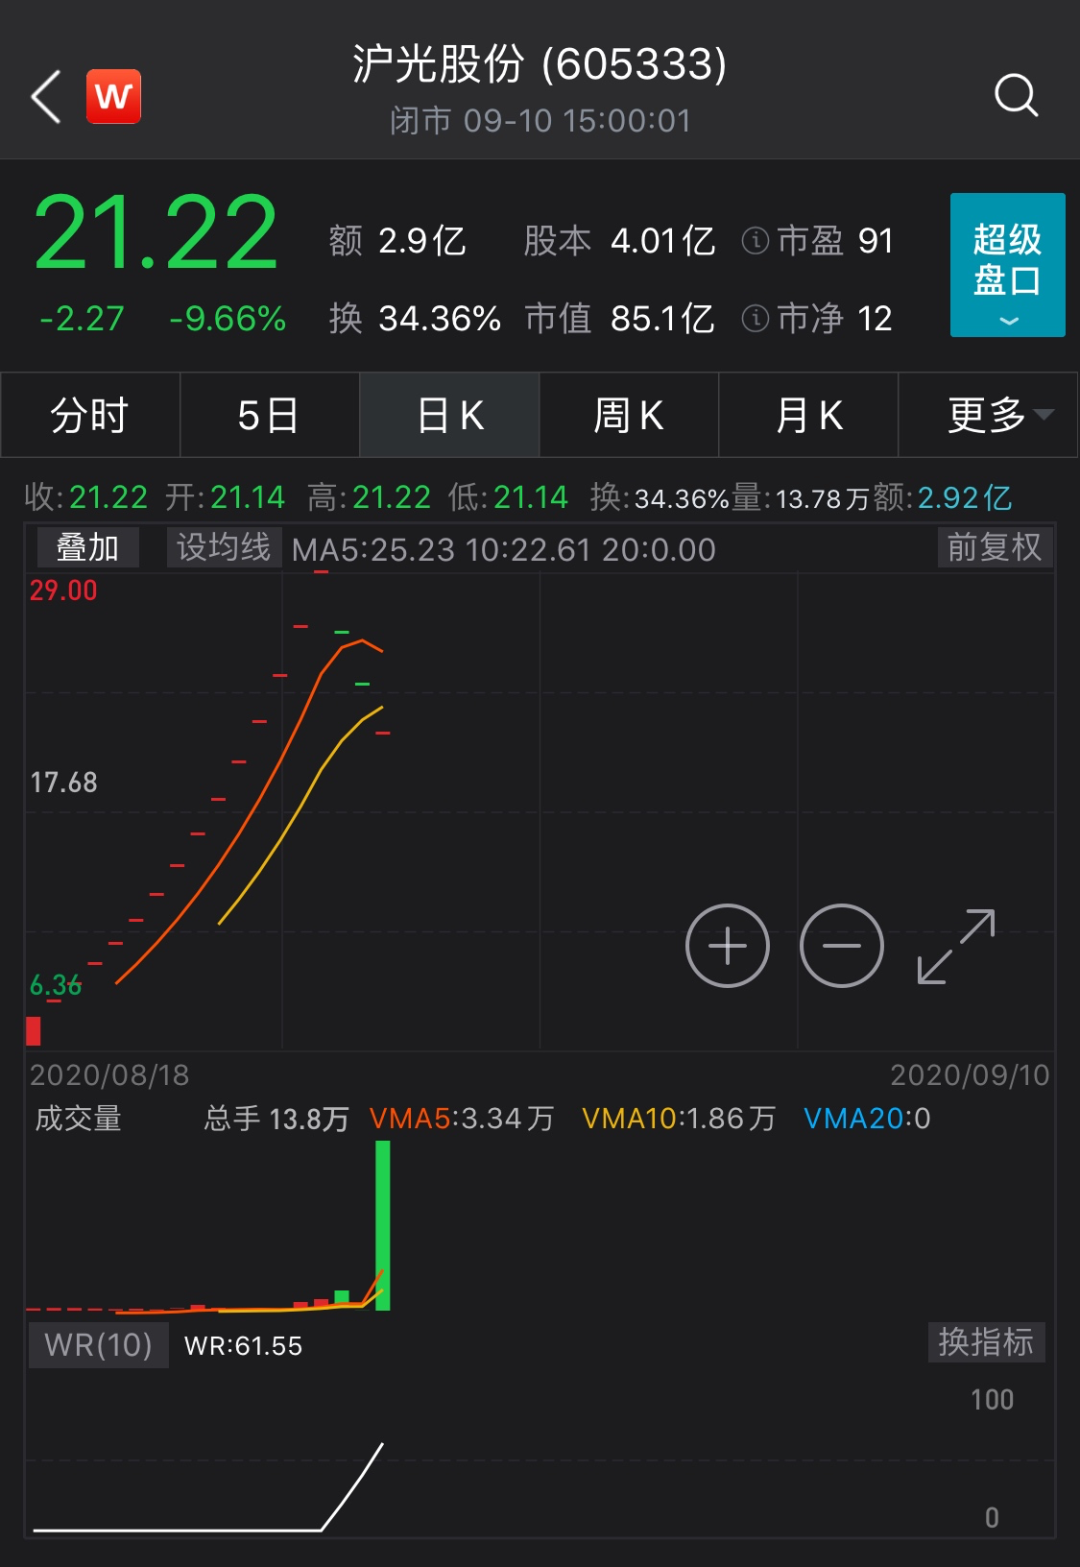The width and height of the screenshot is (1080, 1567).
Task: Tap the 17.68 price axis label
Action: 63,782
